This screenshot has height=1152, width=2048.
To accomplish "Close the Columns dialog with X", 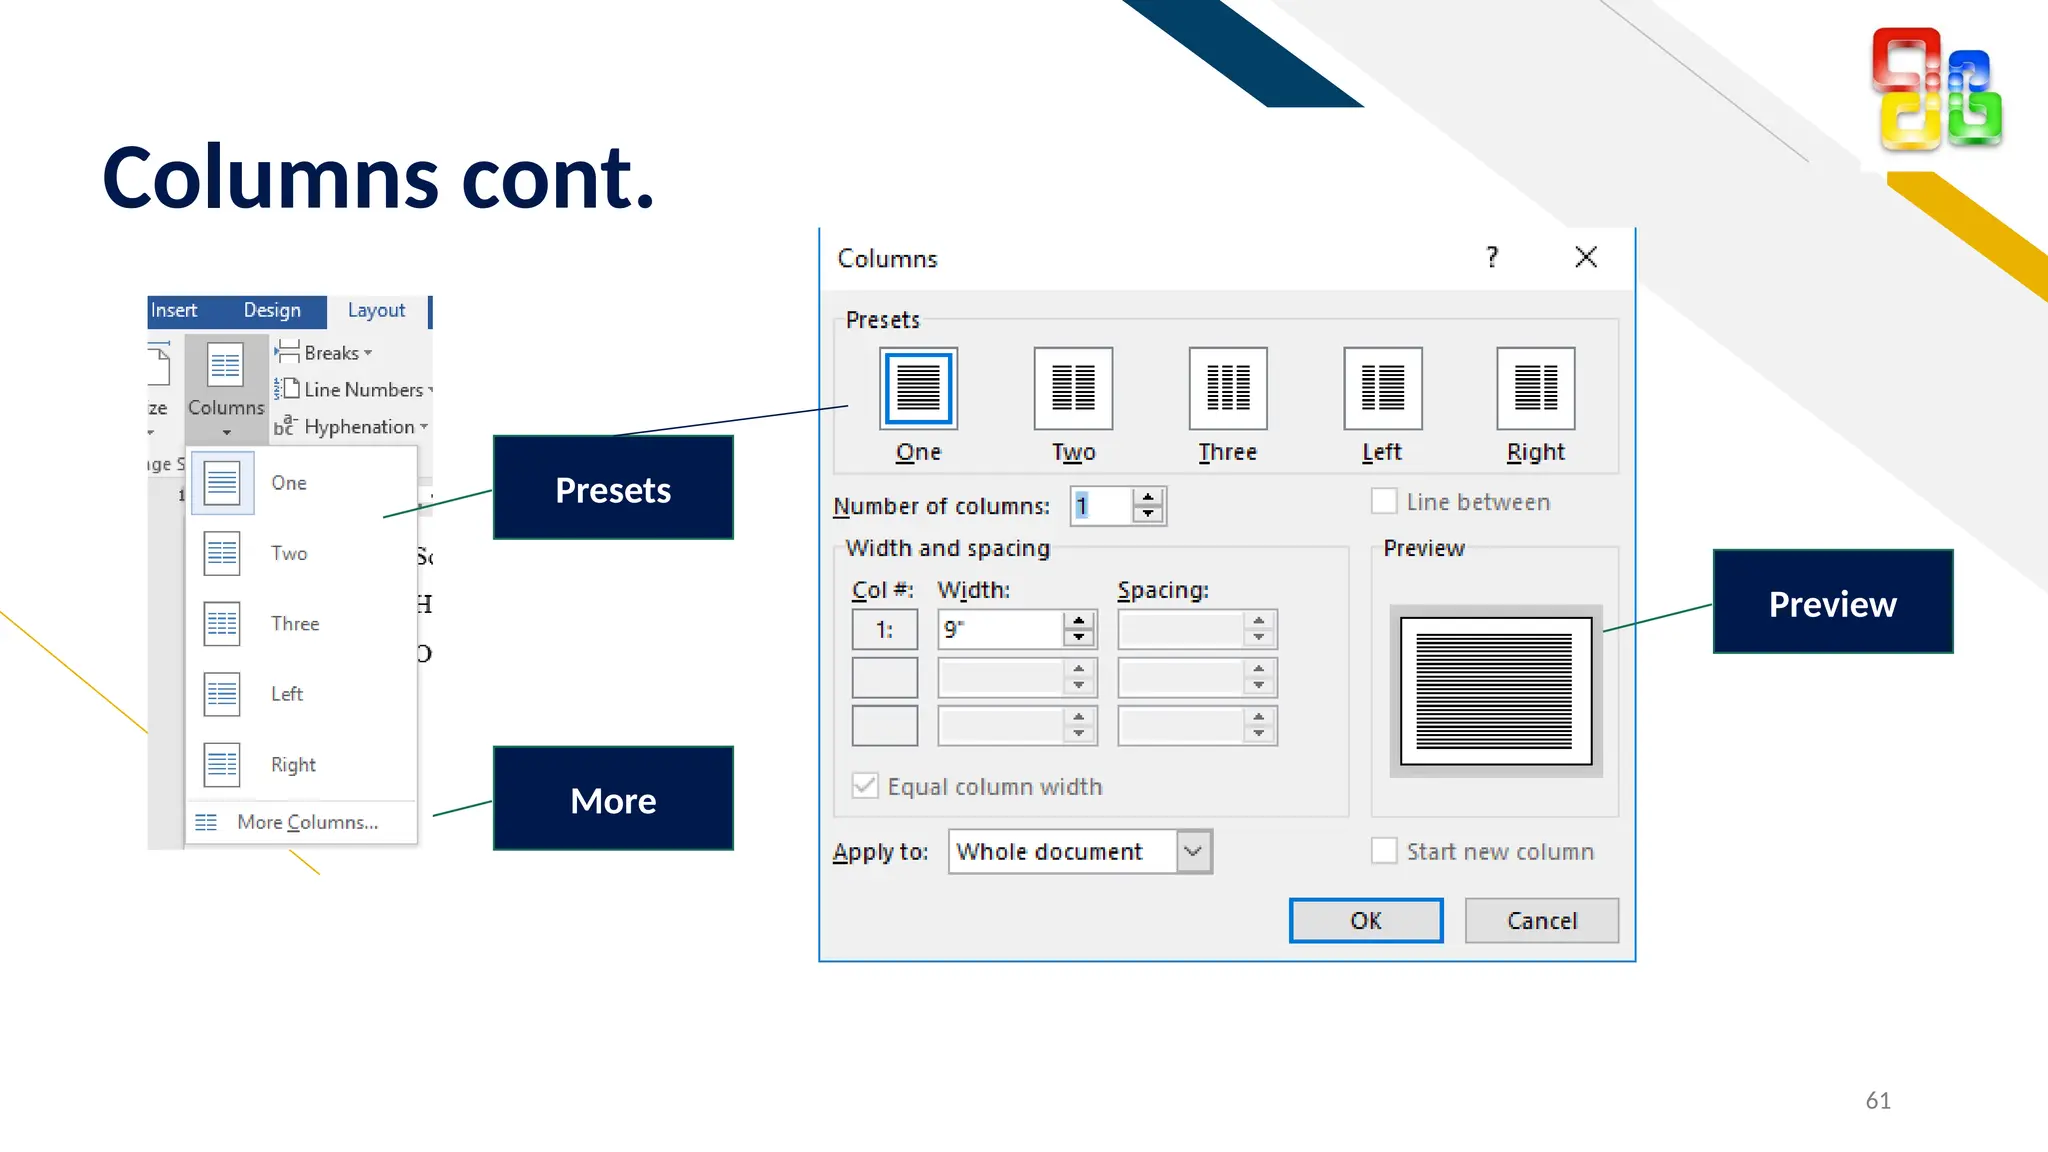I will pos(1586,257).
